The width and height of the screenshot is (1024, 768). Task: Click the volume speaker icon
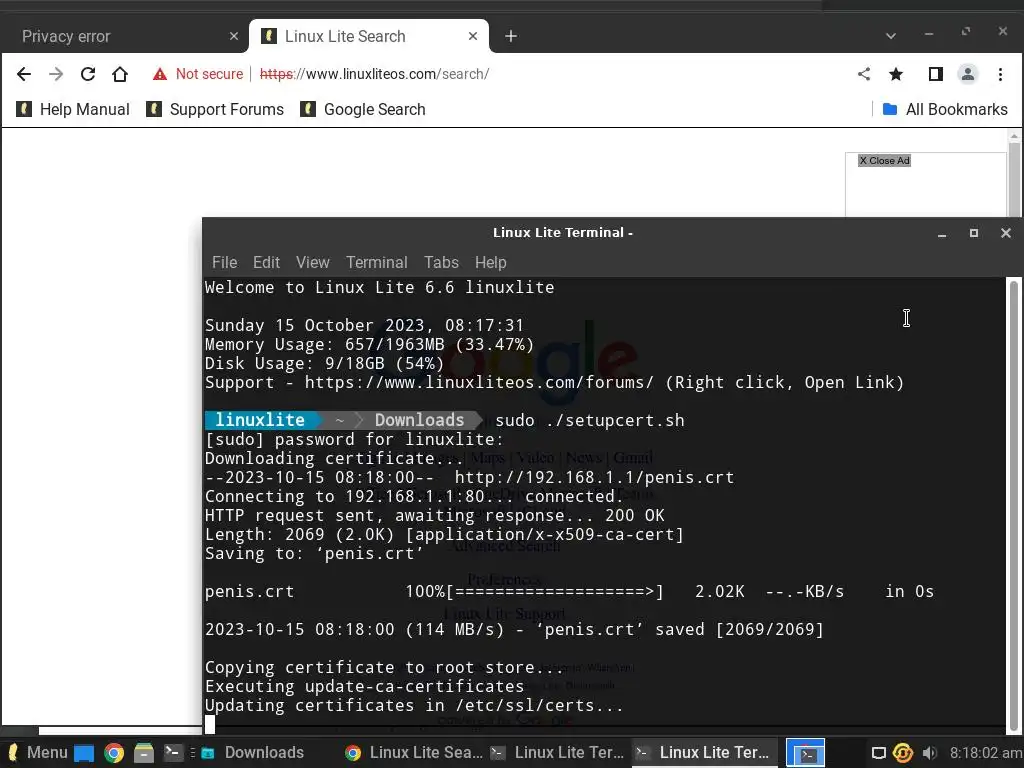[929, 753]
